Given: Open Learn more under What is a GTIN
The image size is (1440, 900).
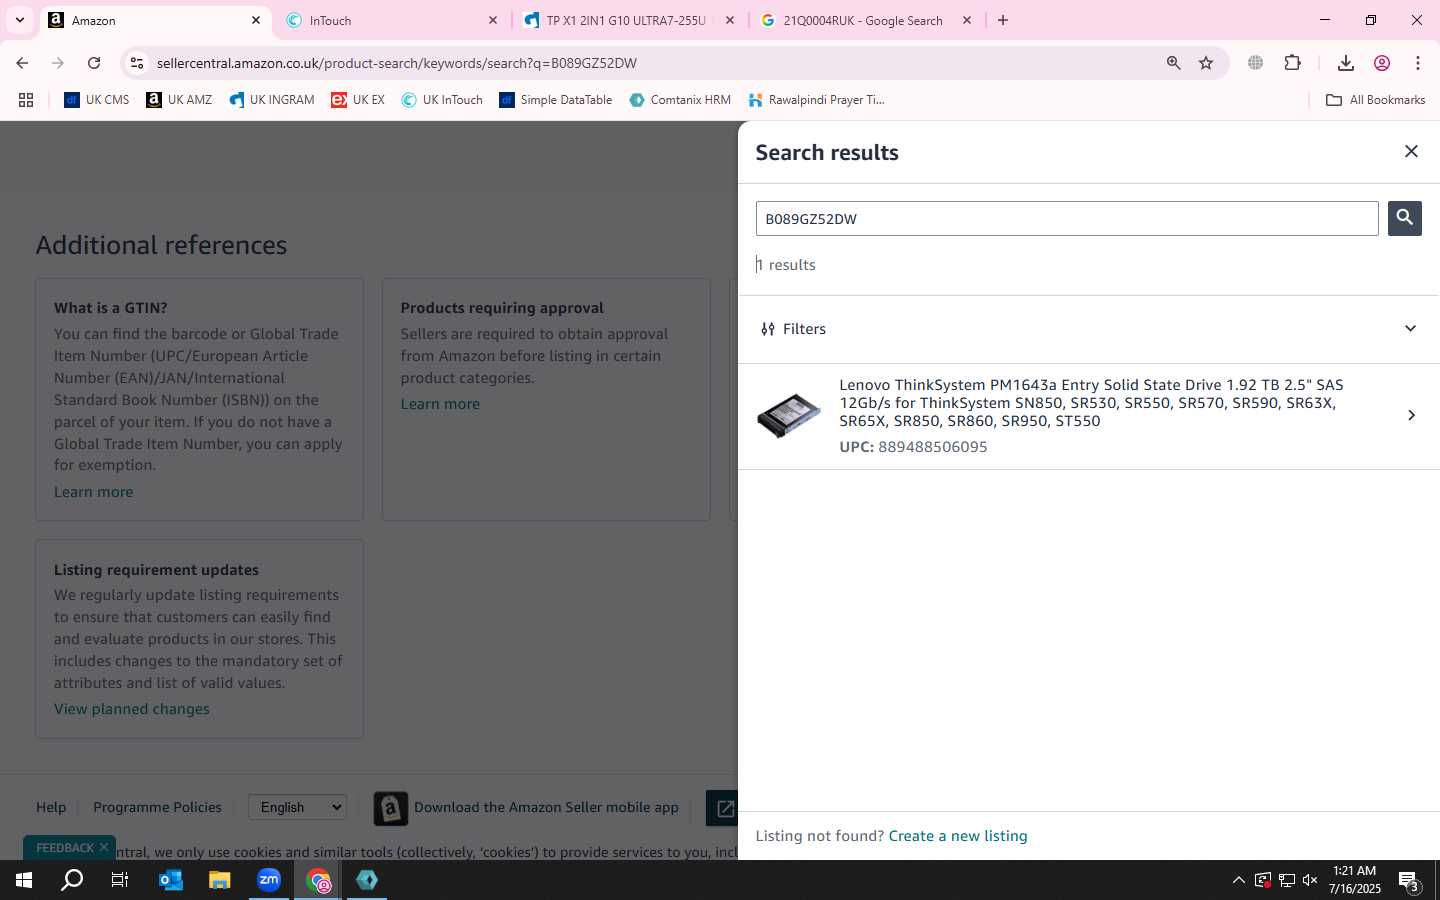Looking at the screenshot, I should click(93, 492).
